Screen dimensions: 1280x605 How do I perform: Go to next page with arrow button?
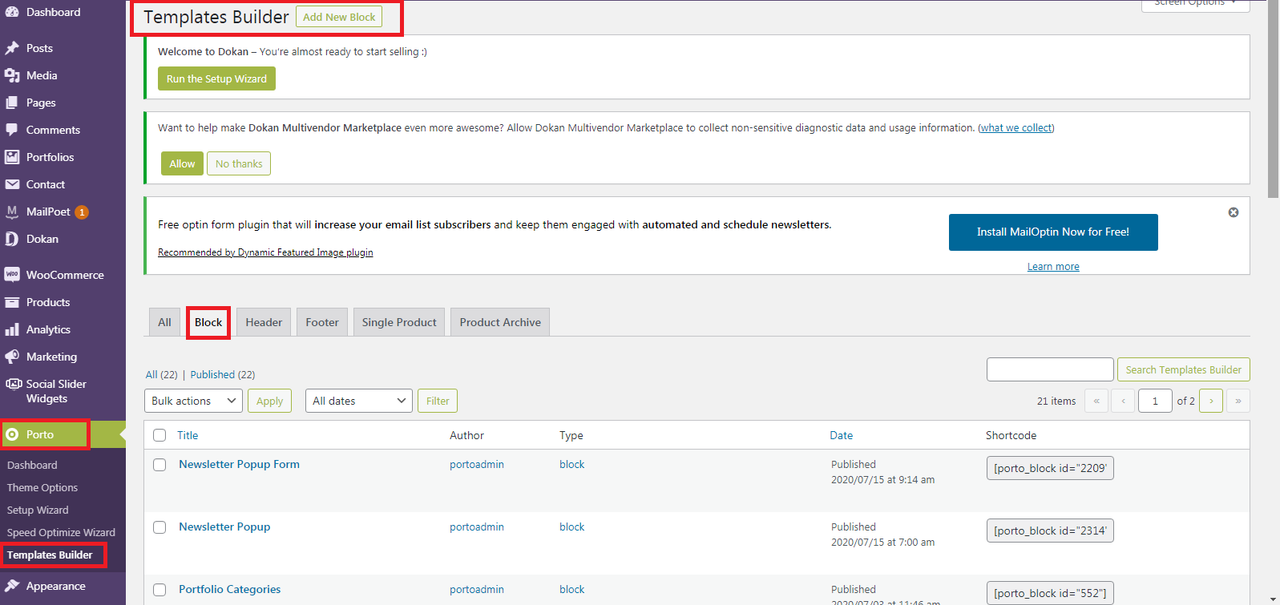coord(1211,401)
